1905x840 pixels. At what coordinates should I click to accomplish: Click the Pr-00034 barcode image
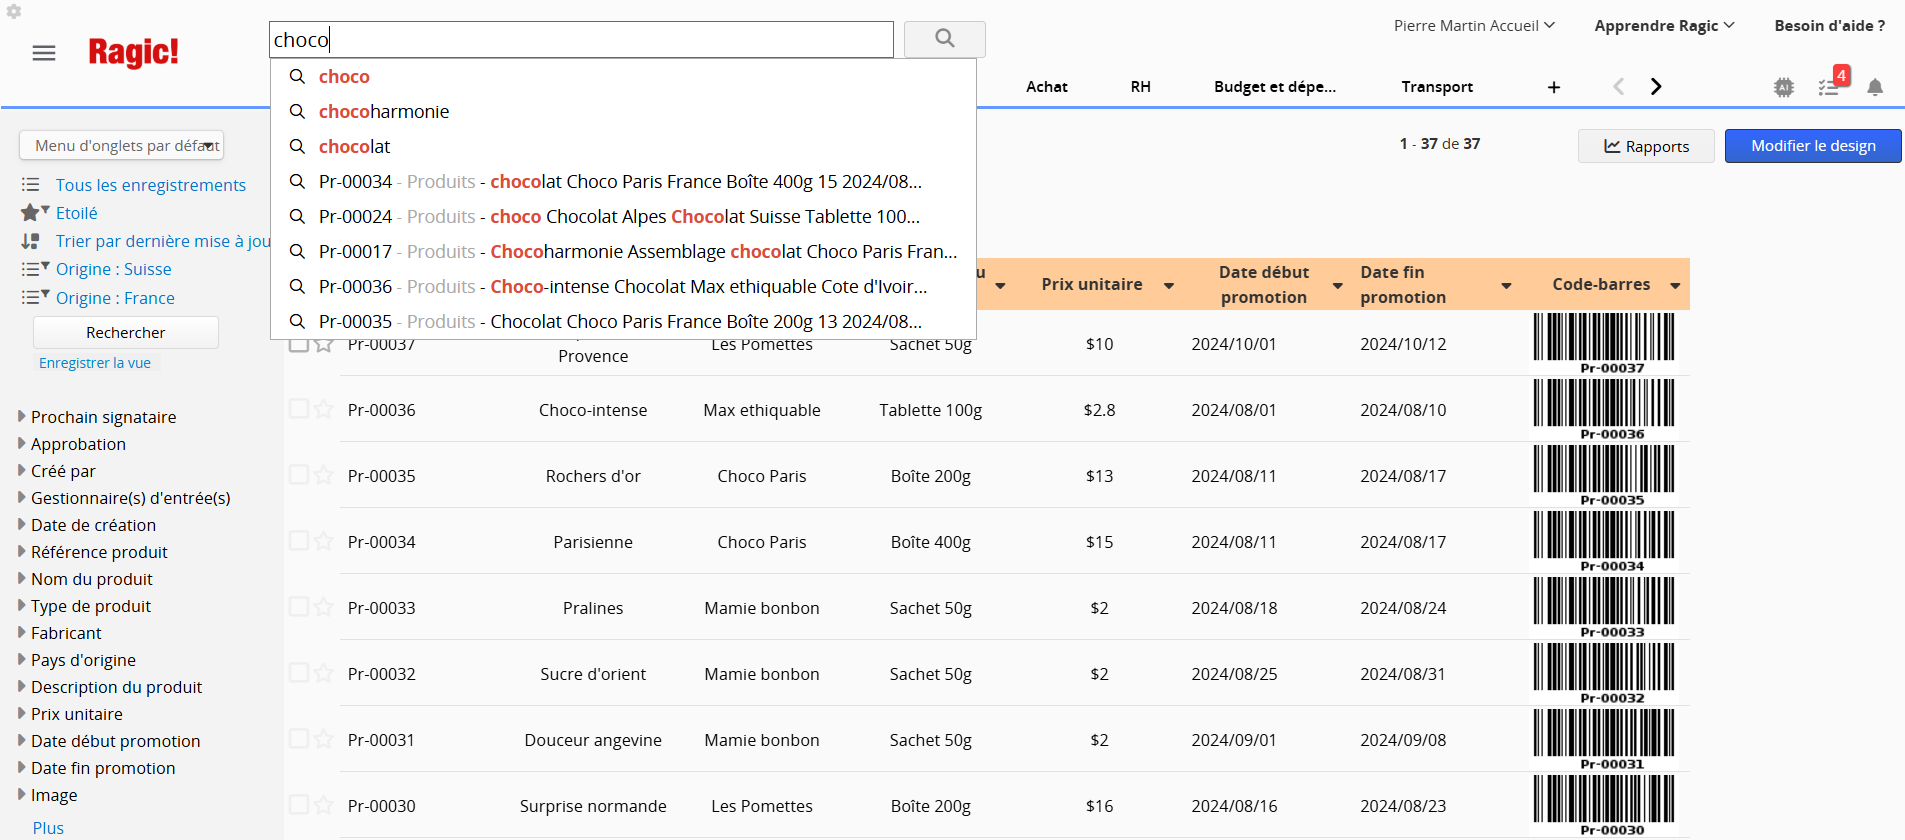[1603, 538]
